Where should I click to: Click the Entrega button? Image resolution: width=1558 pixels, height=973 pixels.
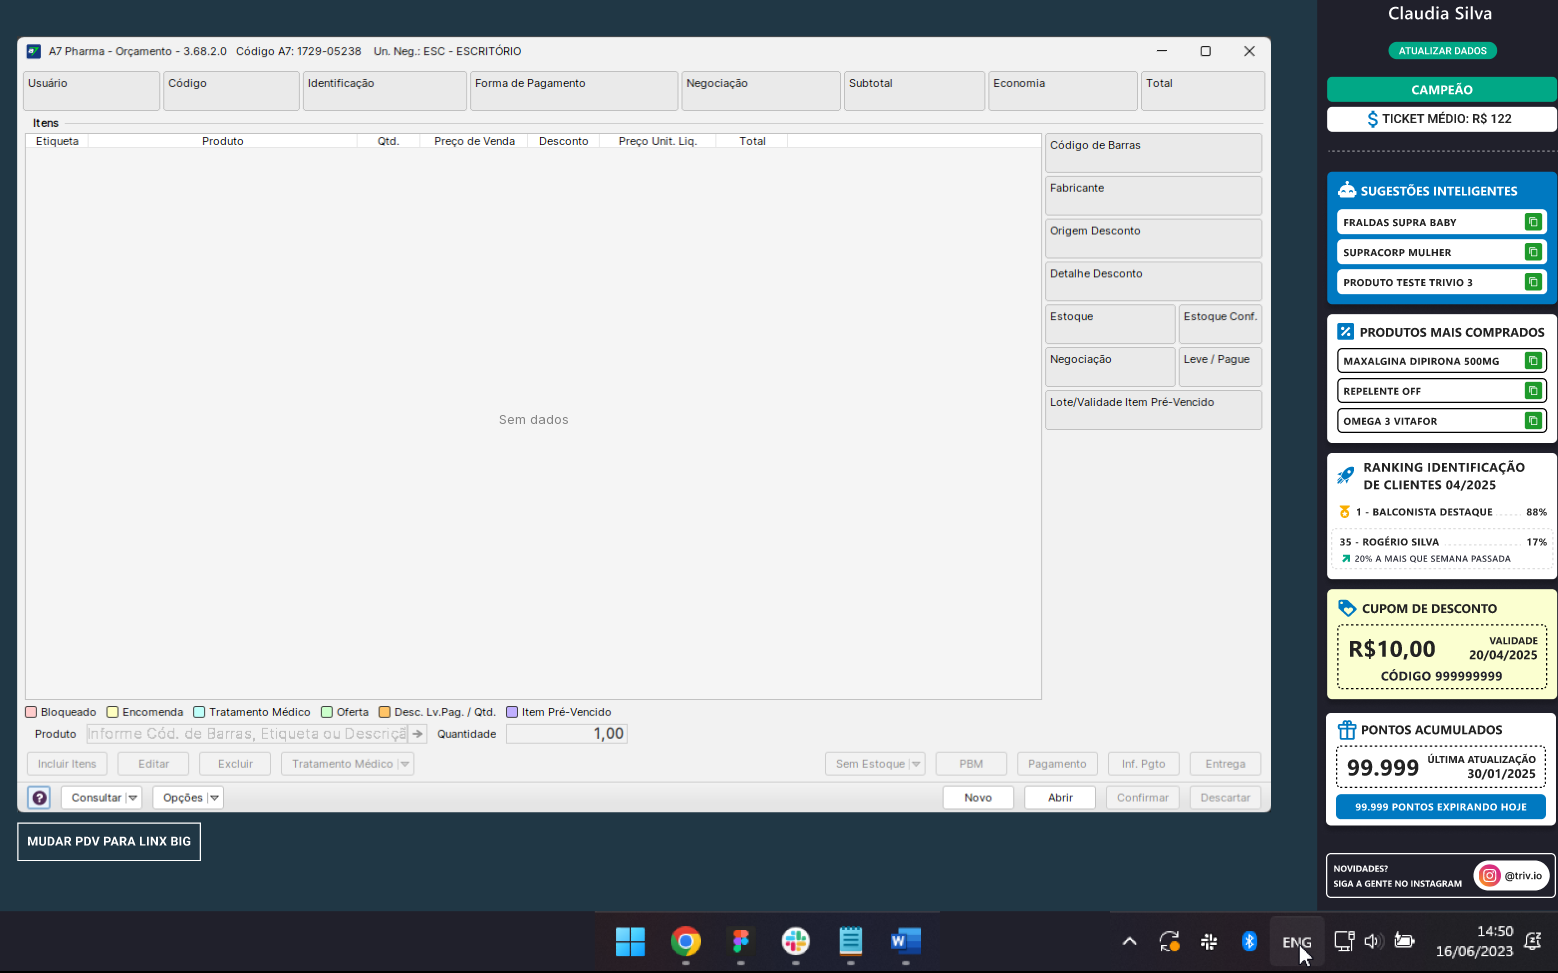tap(1225, 764)
